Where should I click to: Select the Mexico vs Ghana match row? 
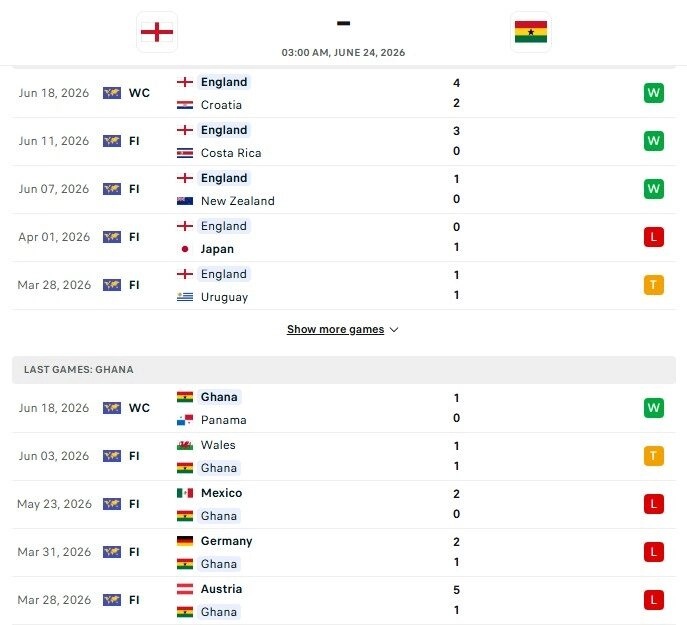click(344, 504)
